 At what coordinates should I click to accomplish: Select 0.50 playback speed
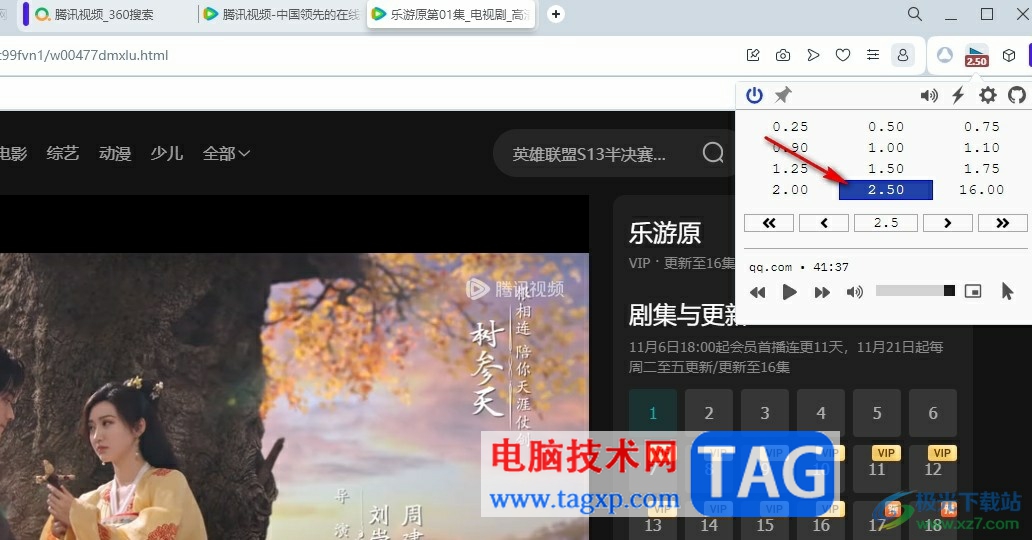point(886,126)
